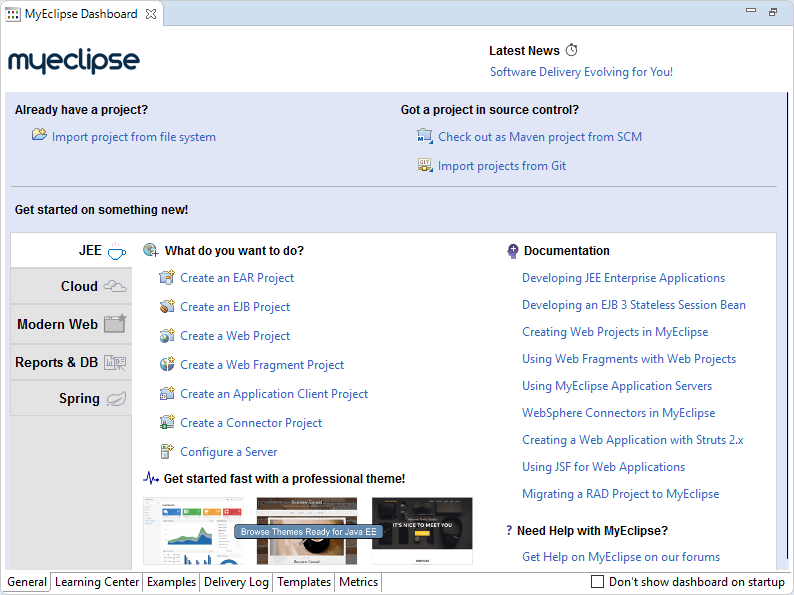Screen dimensions: 794x595
Task: Switch to the Cloud category tab
Action: (71, 286)
